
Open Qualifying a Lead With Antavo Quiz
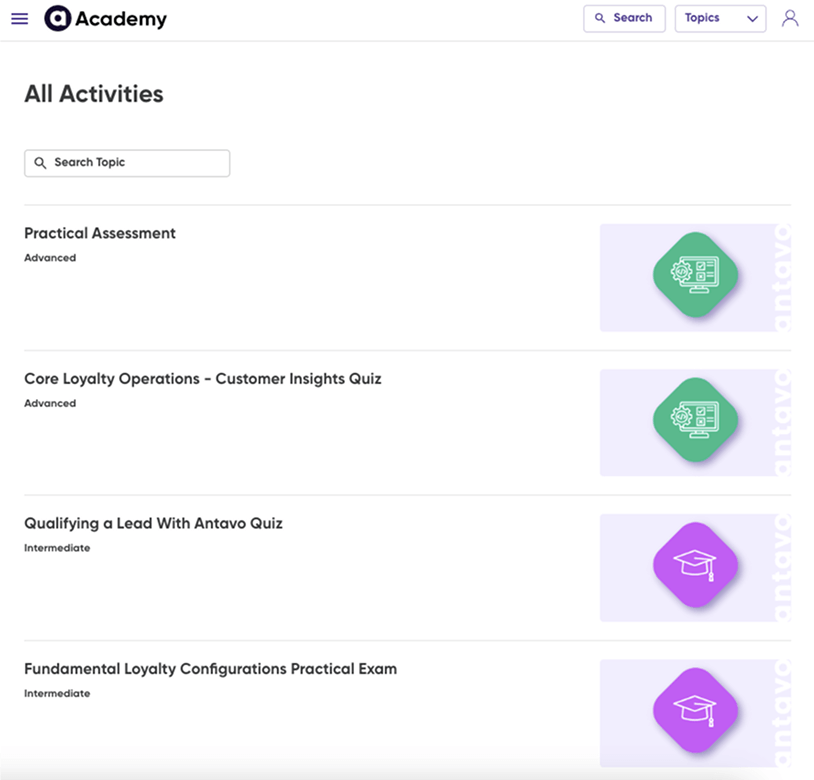tap(153, 523)
